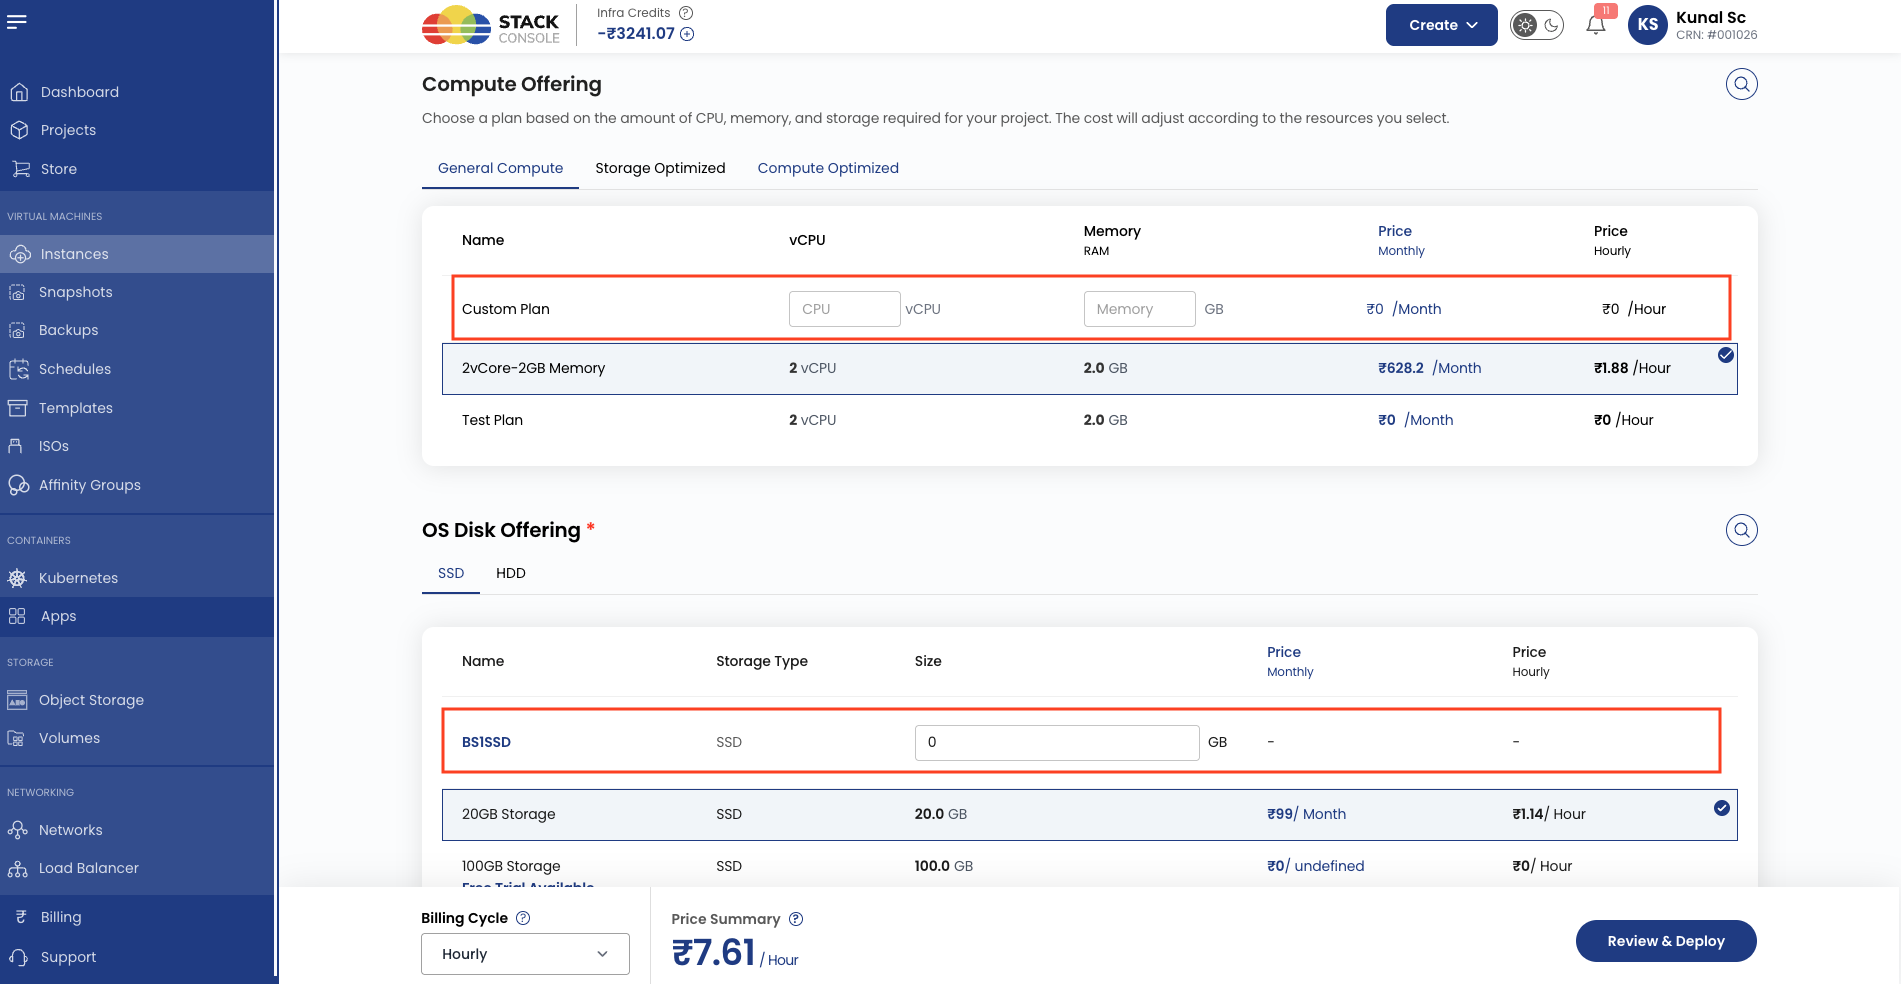Select the 2vCore-2GB Memory plan row
Viewport: 1901px width, 984px height.
tap(1089, 368)
